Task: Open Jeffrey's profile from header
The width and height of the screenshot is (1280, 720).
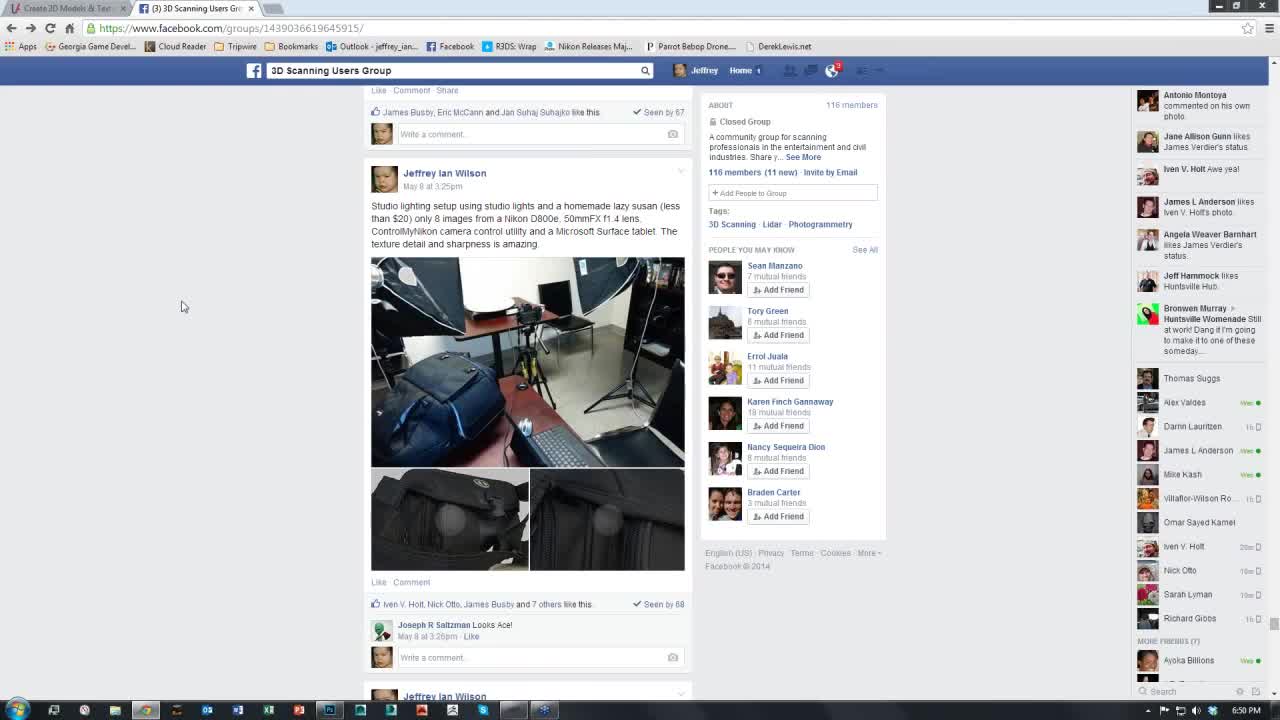Action: coord(696,70)
